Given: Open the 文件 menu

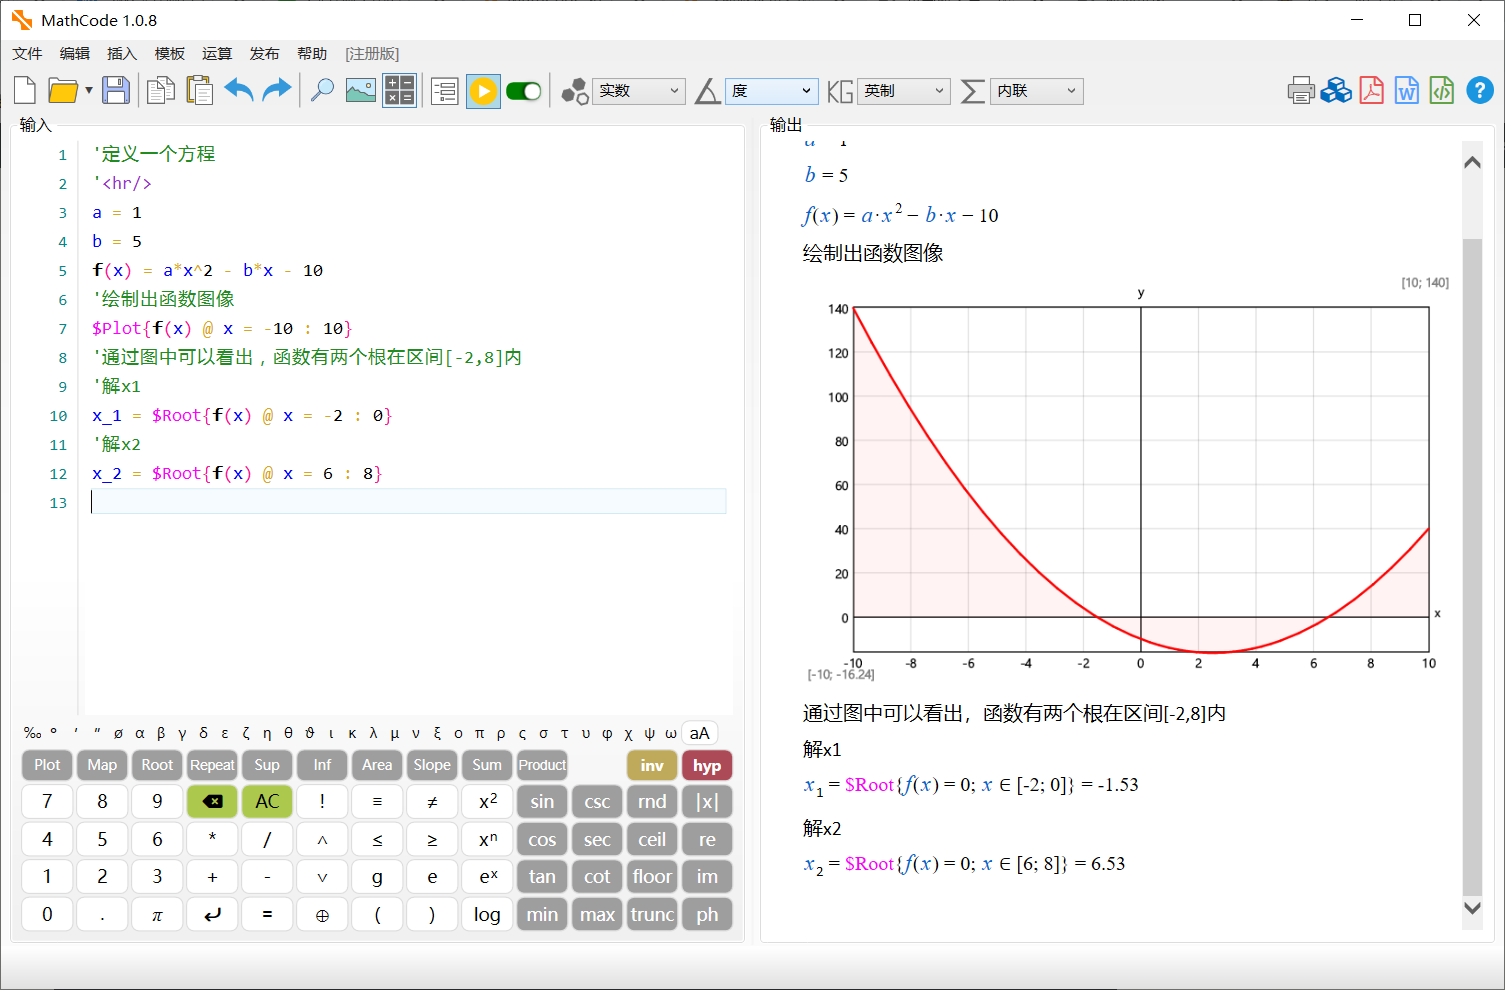Looking at the screenshot, I should (x=28, y=53).
